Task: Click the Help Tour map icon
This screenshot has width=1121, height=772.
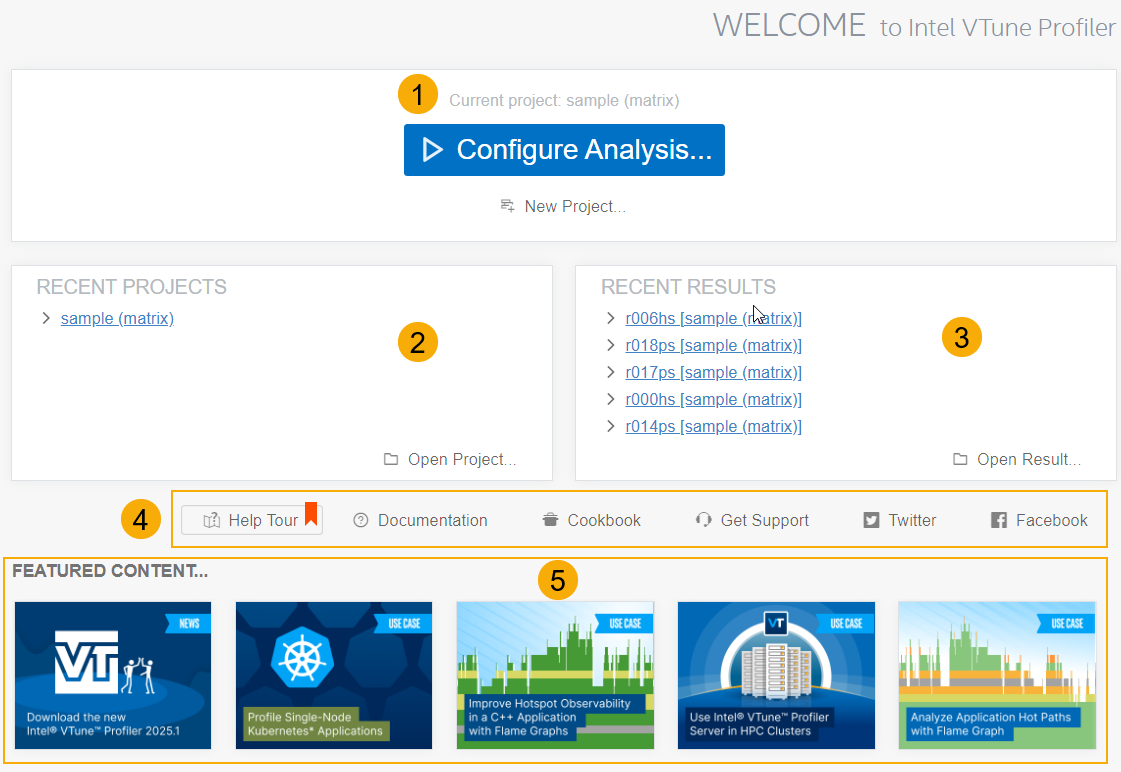Action: [x=212, y=520]
